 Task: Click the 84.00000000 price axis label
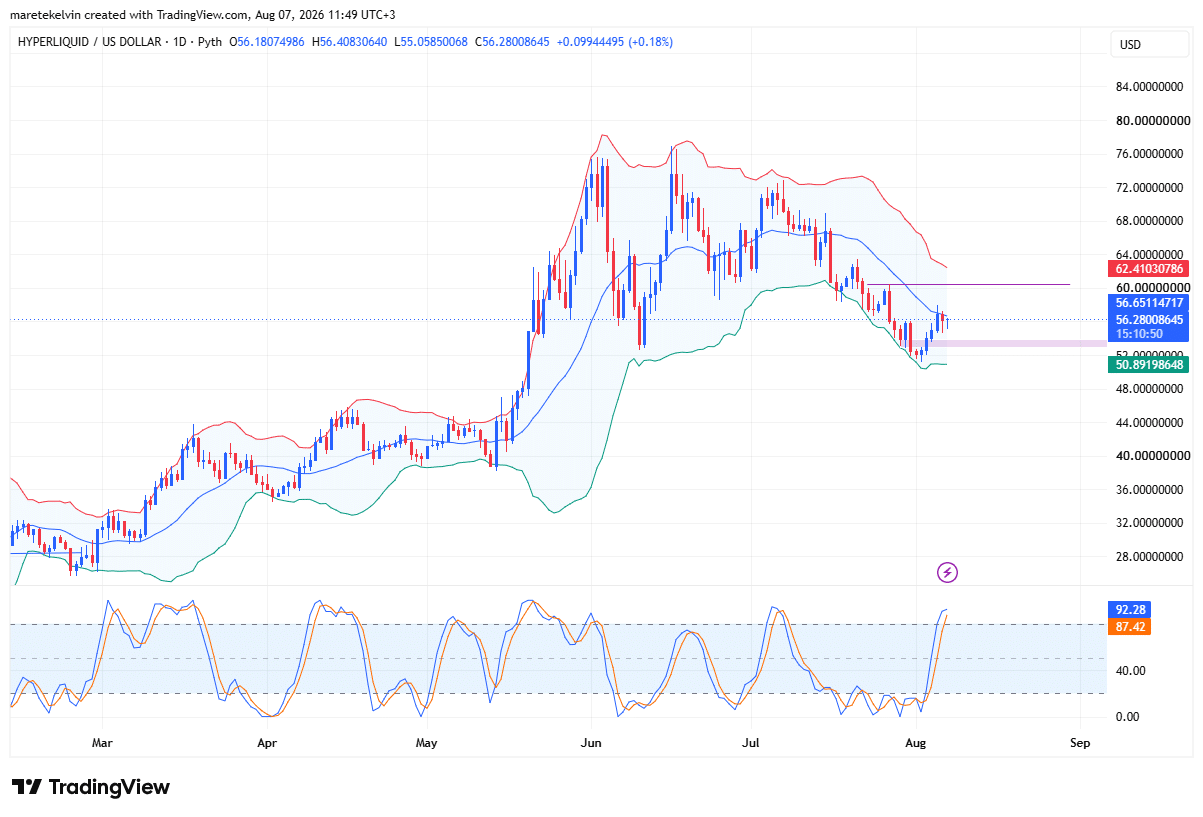[x=1150, y=87]
